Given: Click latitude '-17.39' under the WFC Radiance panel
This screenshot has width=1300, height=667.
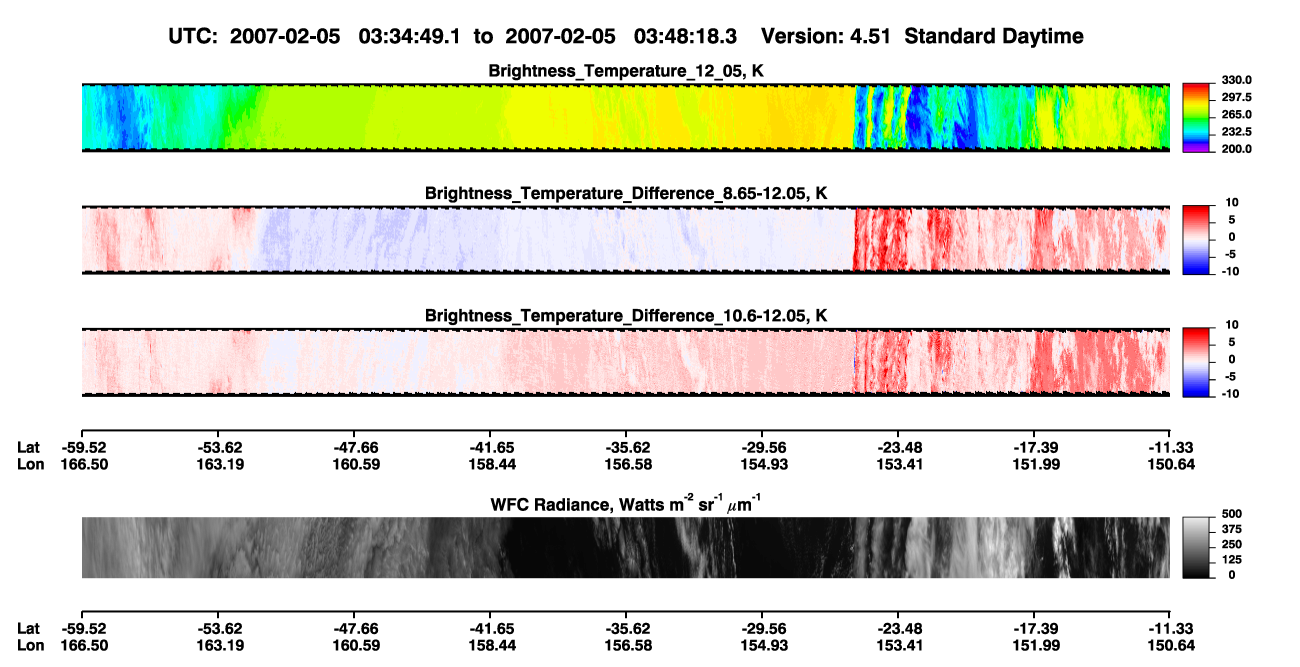Looking at the screenshot, I should [1034, 629].
